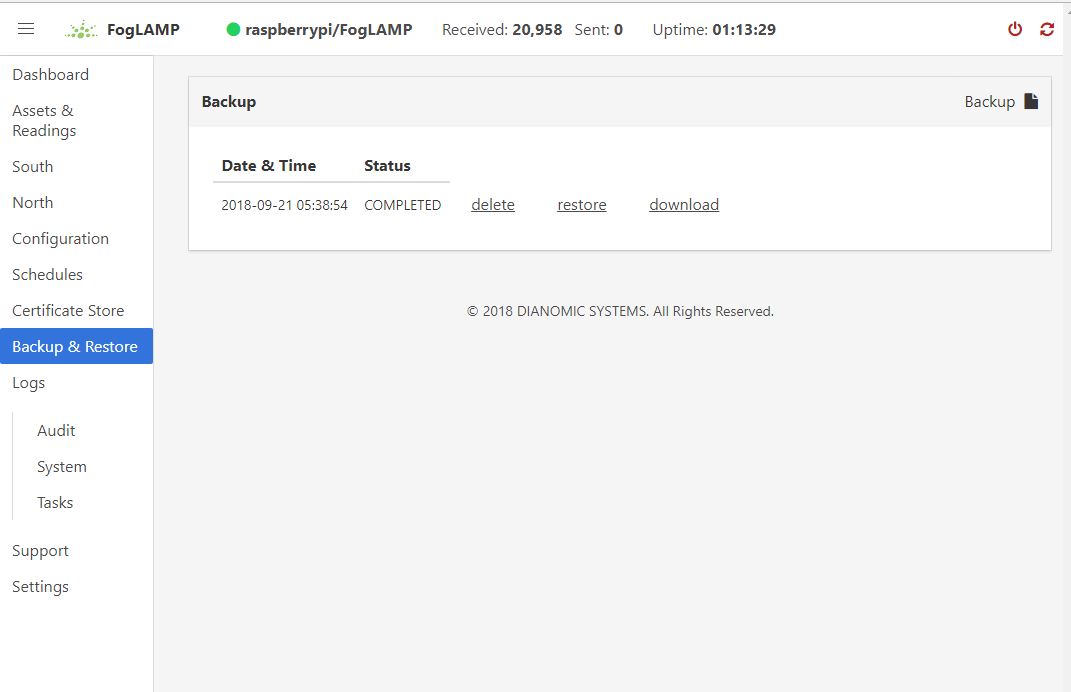Expand the Logs section

coord(28,383)
